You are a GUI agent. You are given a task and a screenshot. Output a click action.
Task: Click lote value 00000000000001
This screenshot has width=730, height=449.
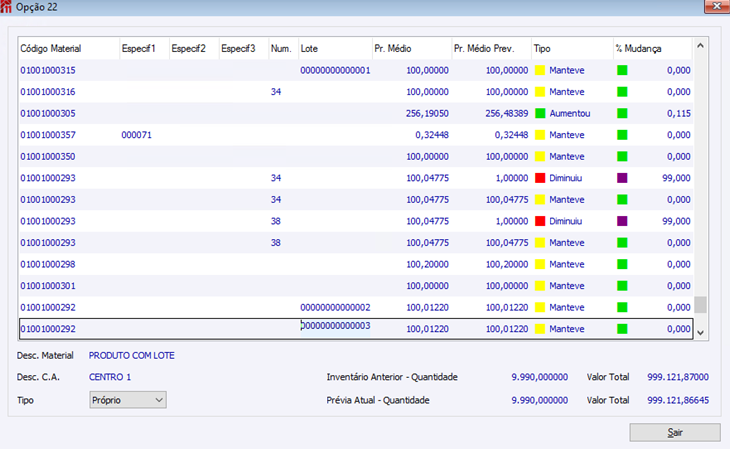point(335,70)
